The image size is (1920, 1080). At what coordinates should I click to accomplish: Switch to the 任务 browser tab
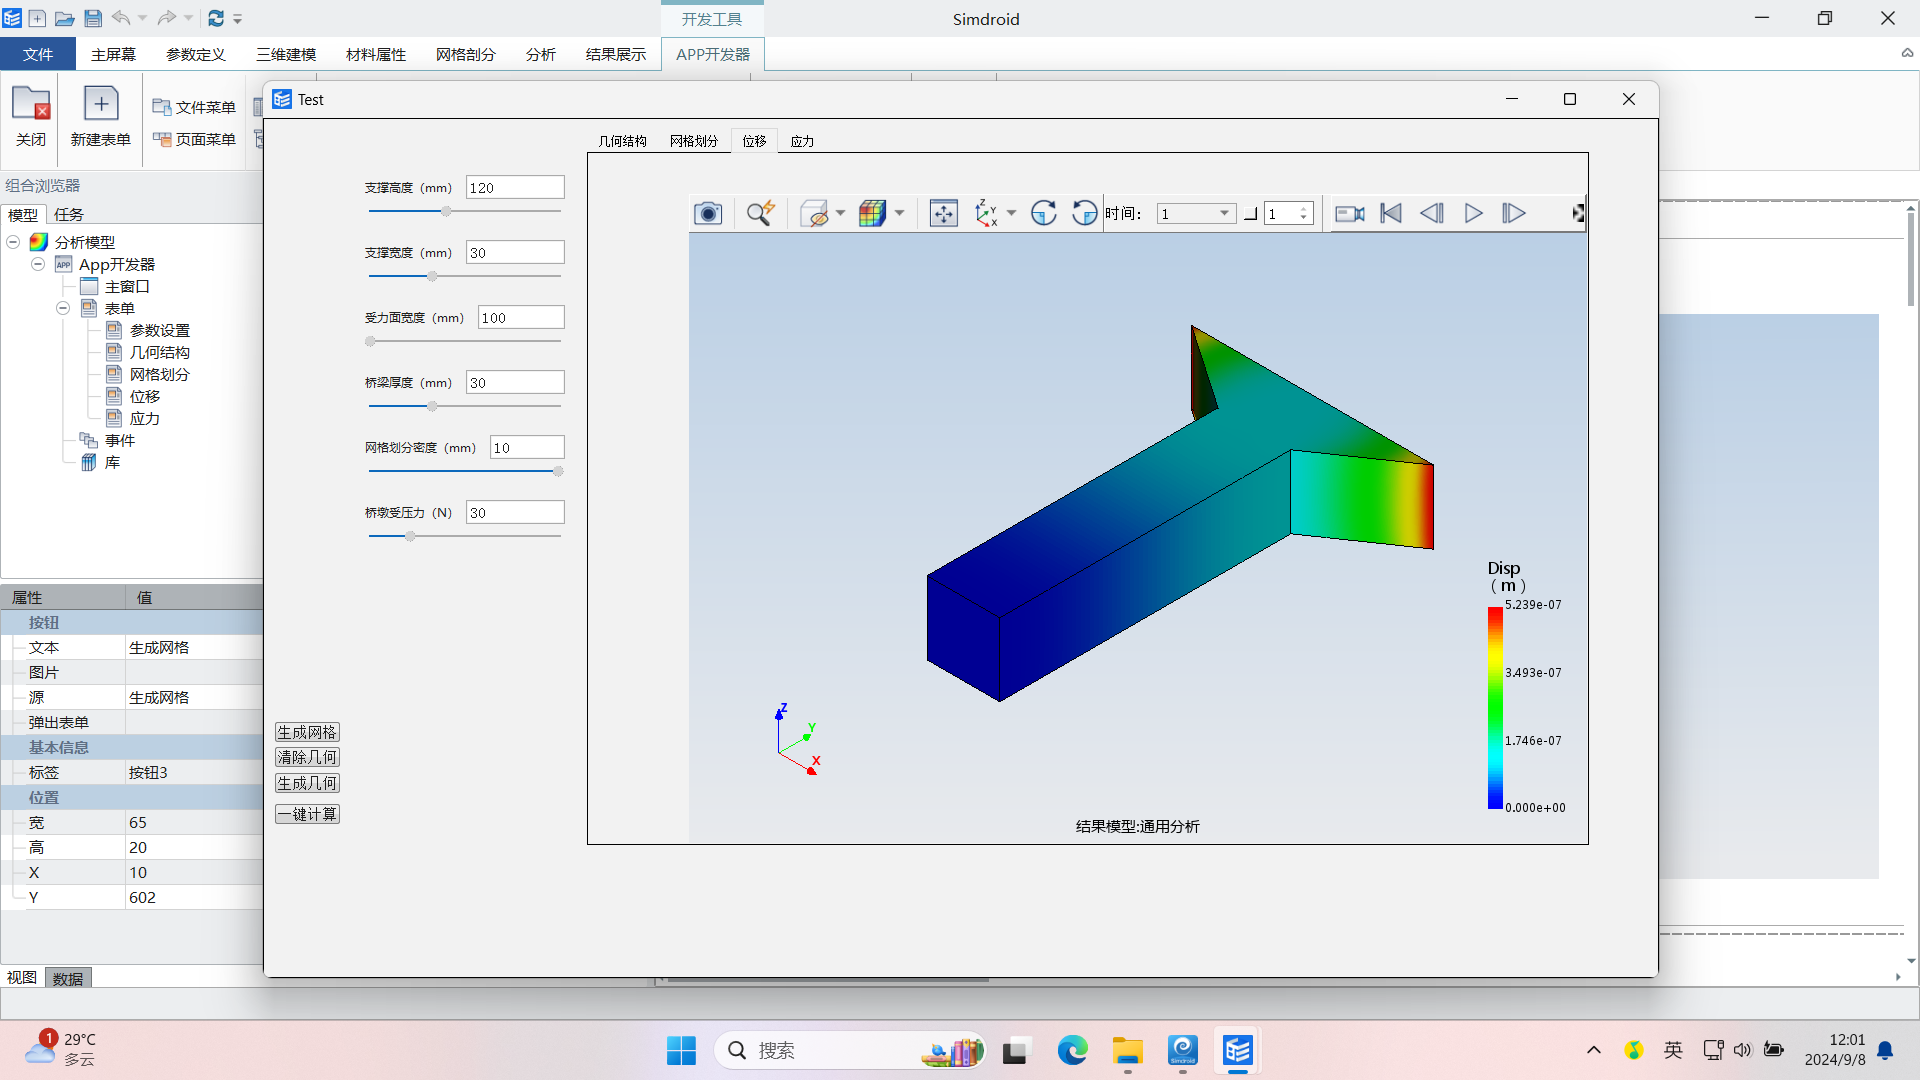tap(69, 214)
